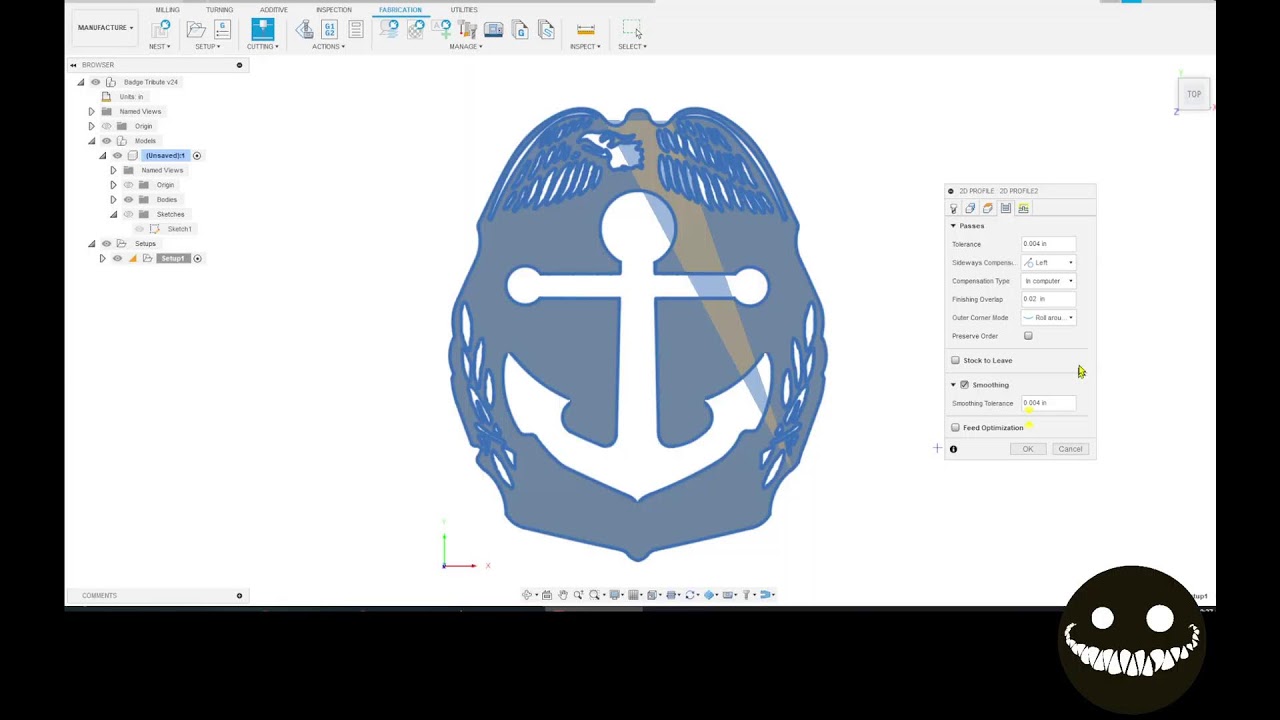Screen dimensions: 1280x720
Task: Collapse the Sketches folder in browser
Action: click(x=113, y=215)
